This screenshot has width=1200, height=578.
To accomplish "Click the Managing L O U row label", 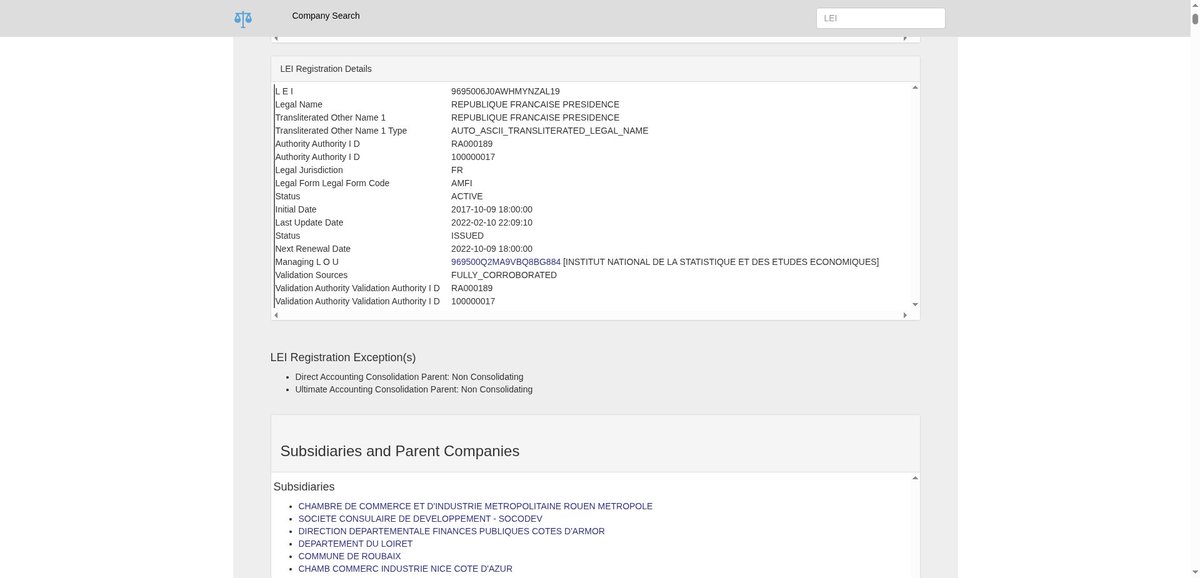I will tap(307, 262).
